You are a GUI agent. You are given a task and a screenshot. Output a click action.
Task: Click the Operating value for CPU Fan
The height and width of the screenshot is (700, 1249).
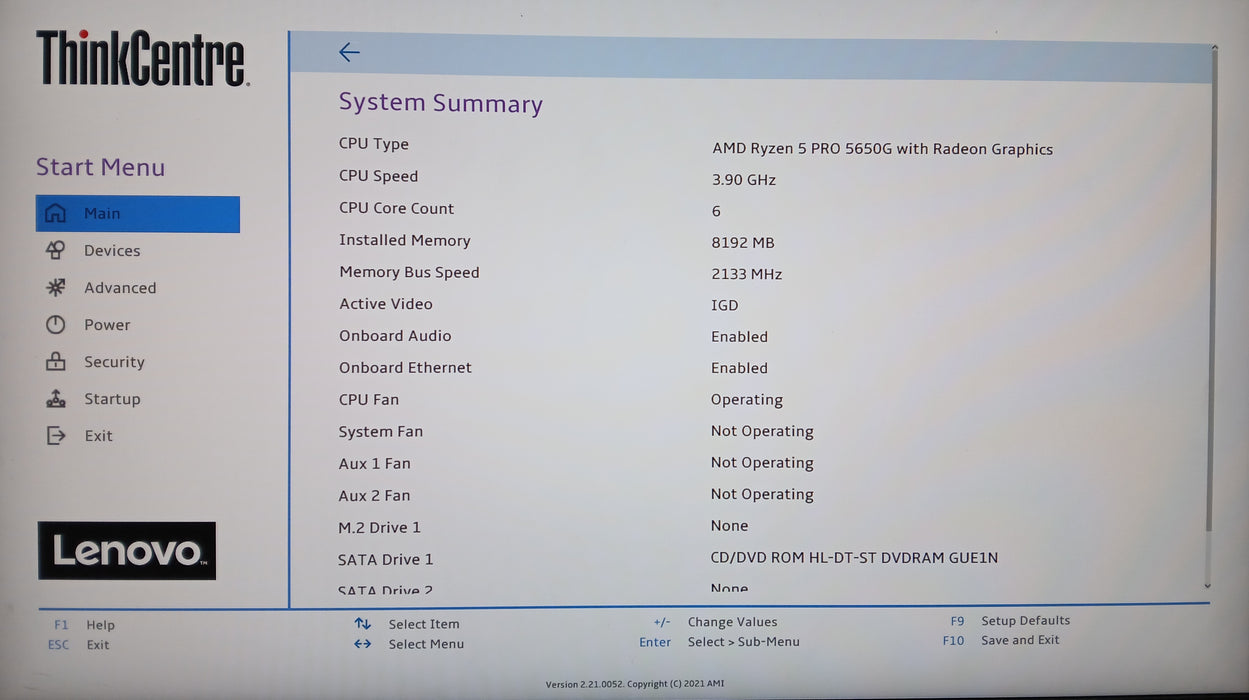coord(747,400)
